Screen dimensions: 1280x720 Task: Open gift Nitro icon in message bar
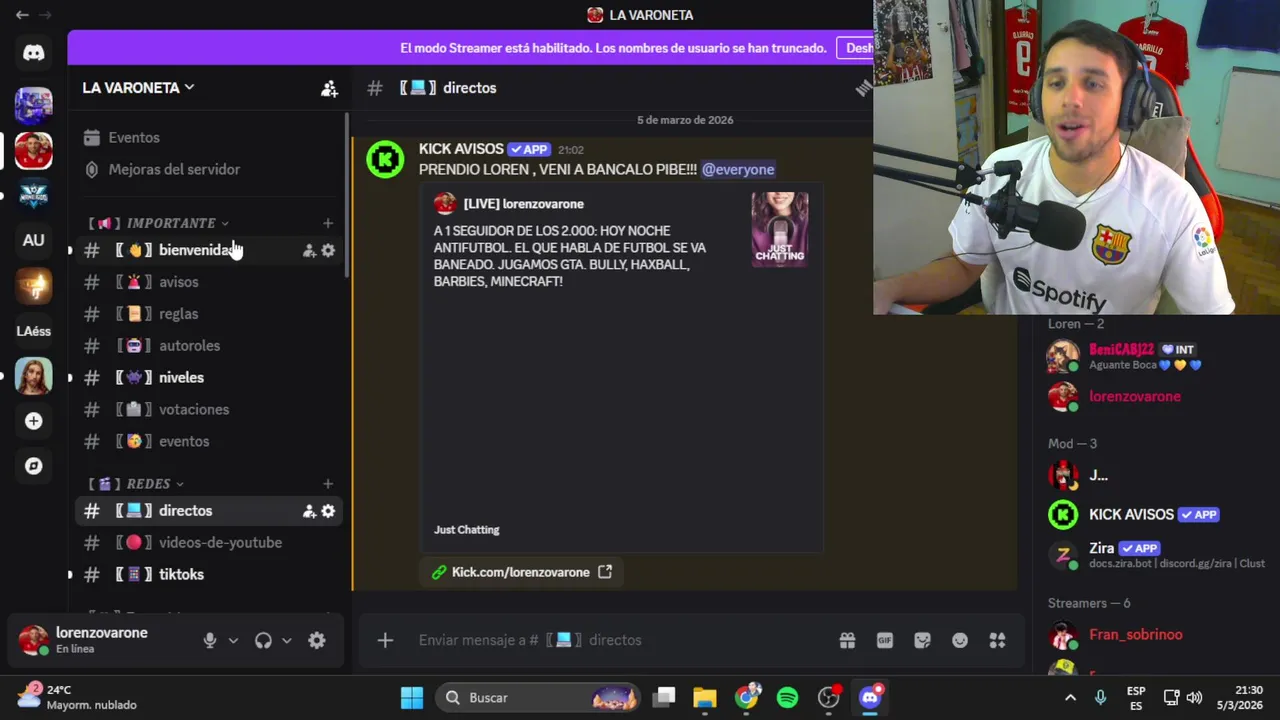[x=847, y=640]
